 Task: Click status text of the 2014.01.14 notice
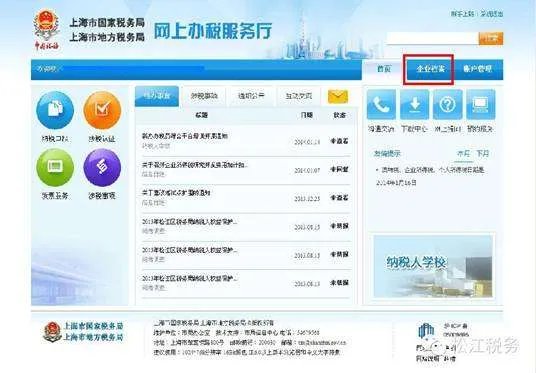339,141
